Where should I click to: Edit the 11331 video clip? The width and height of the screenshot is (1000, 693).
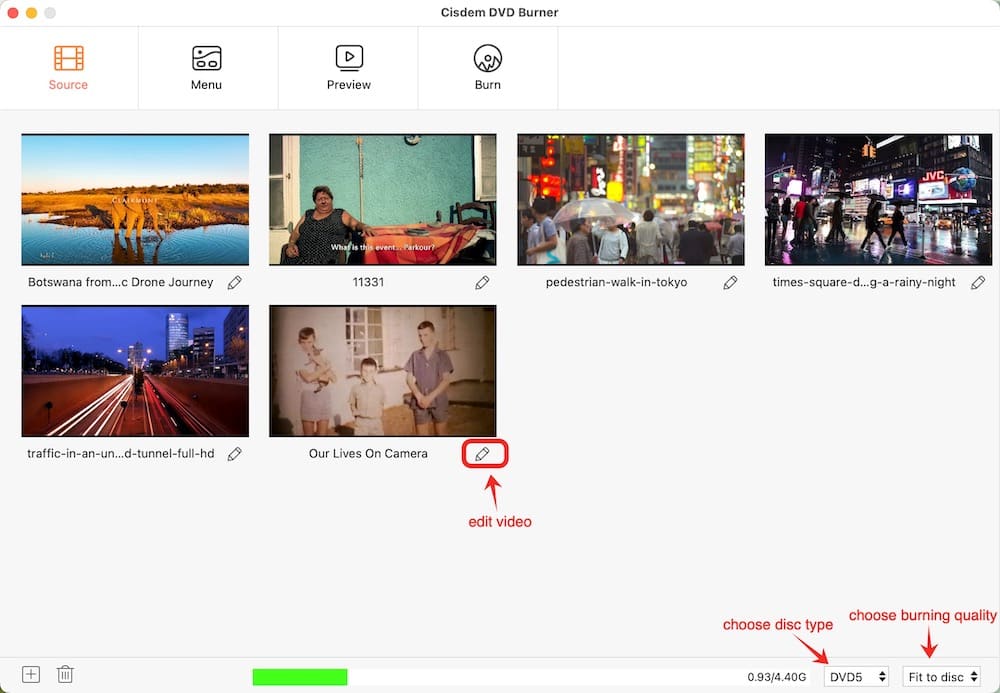click(x=482, y=283)
